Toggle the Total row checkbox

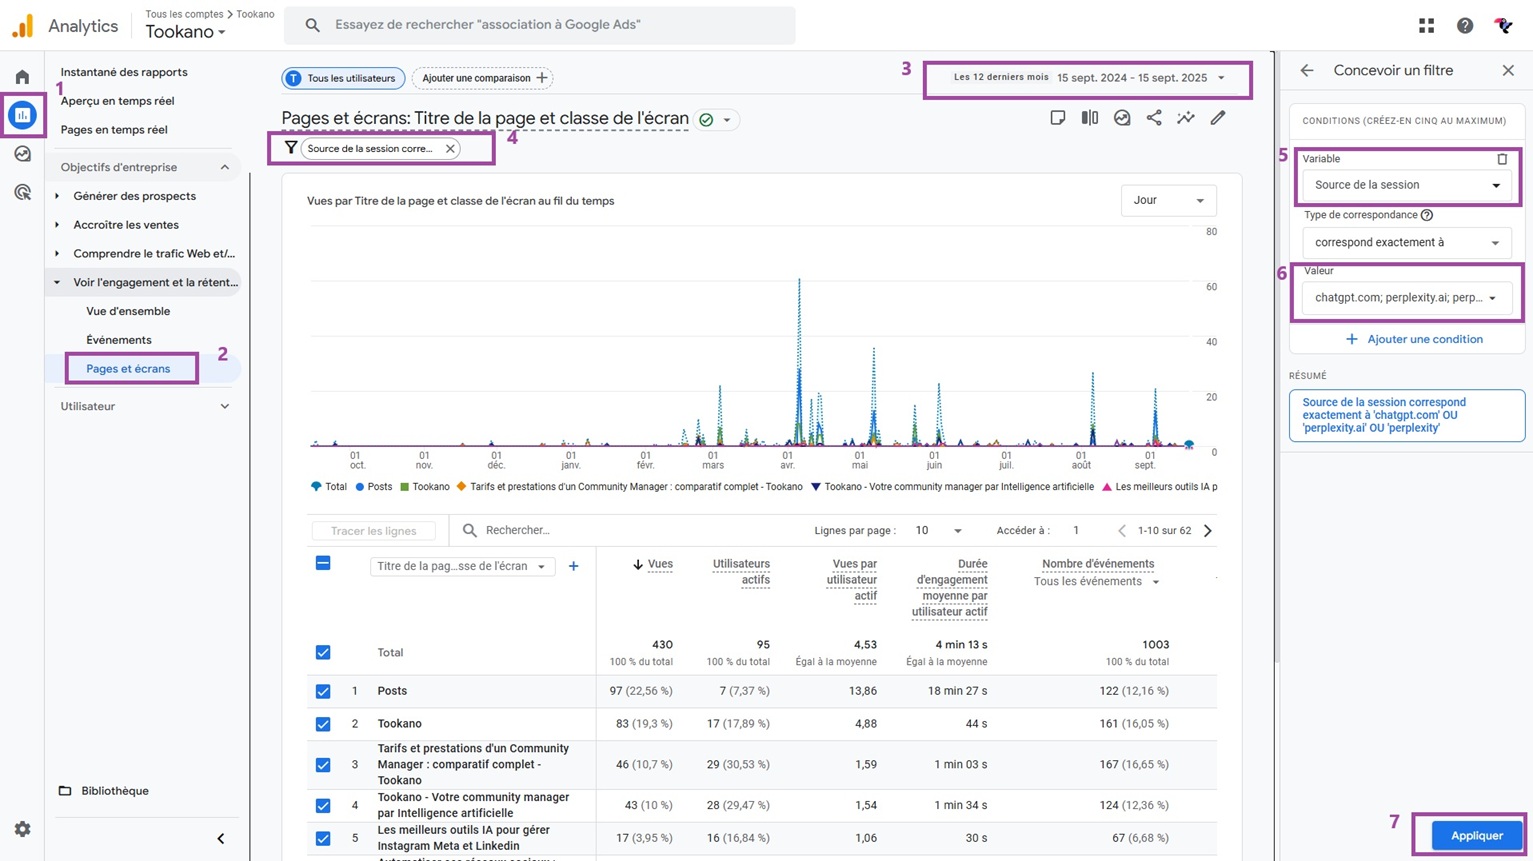[323, 653]
